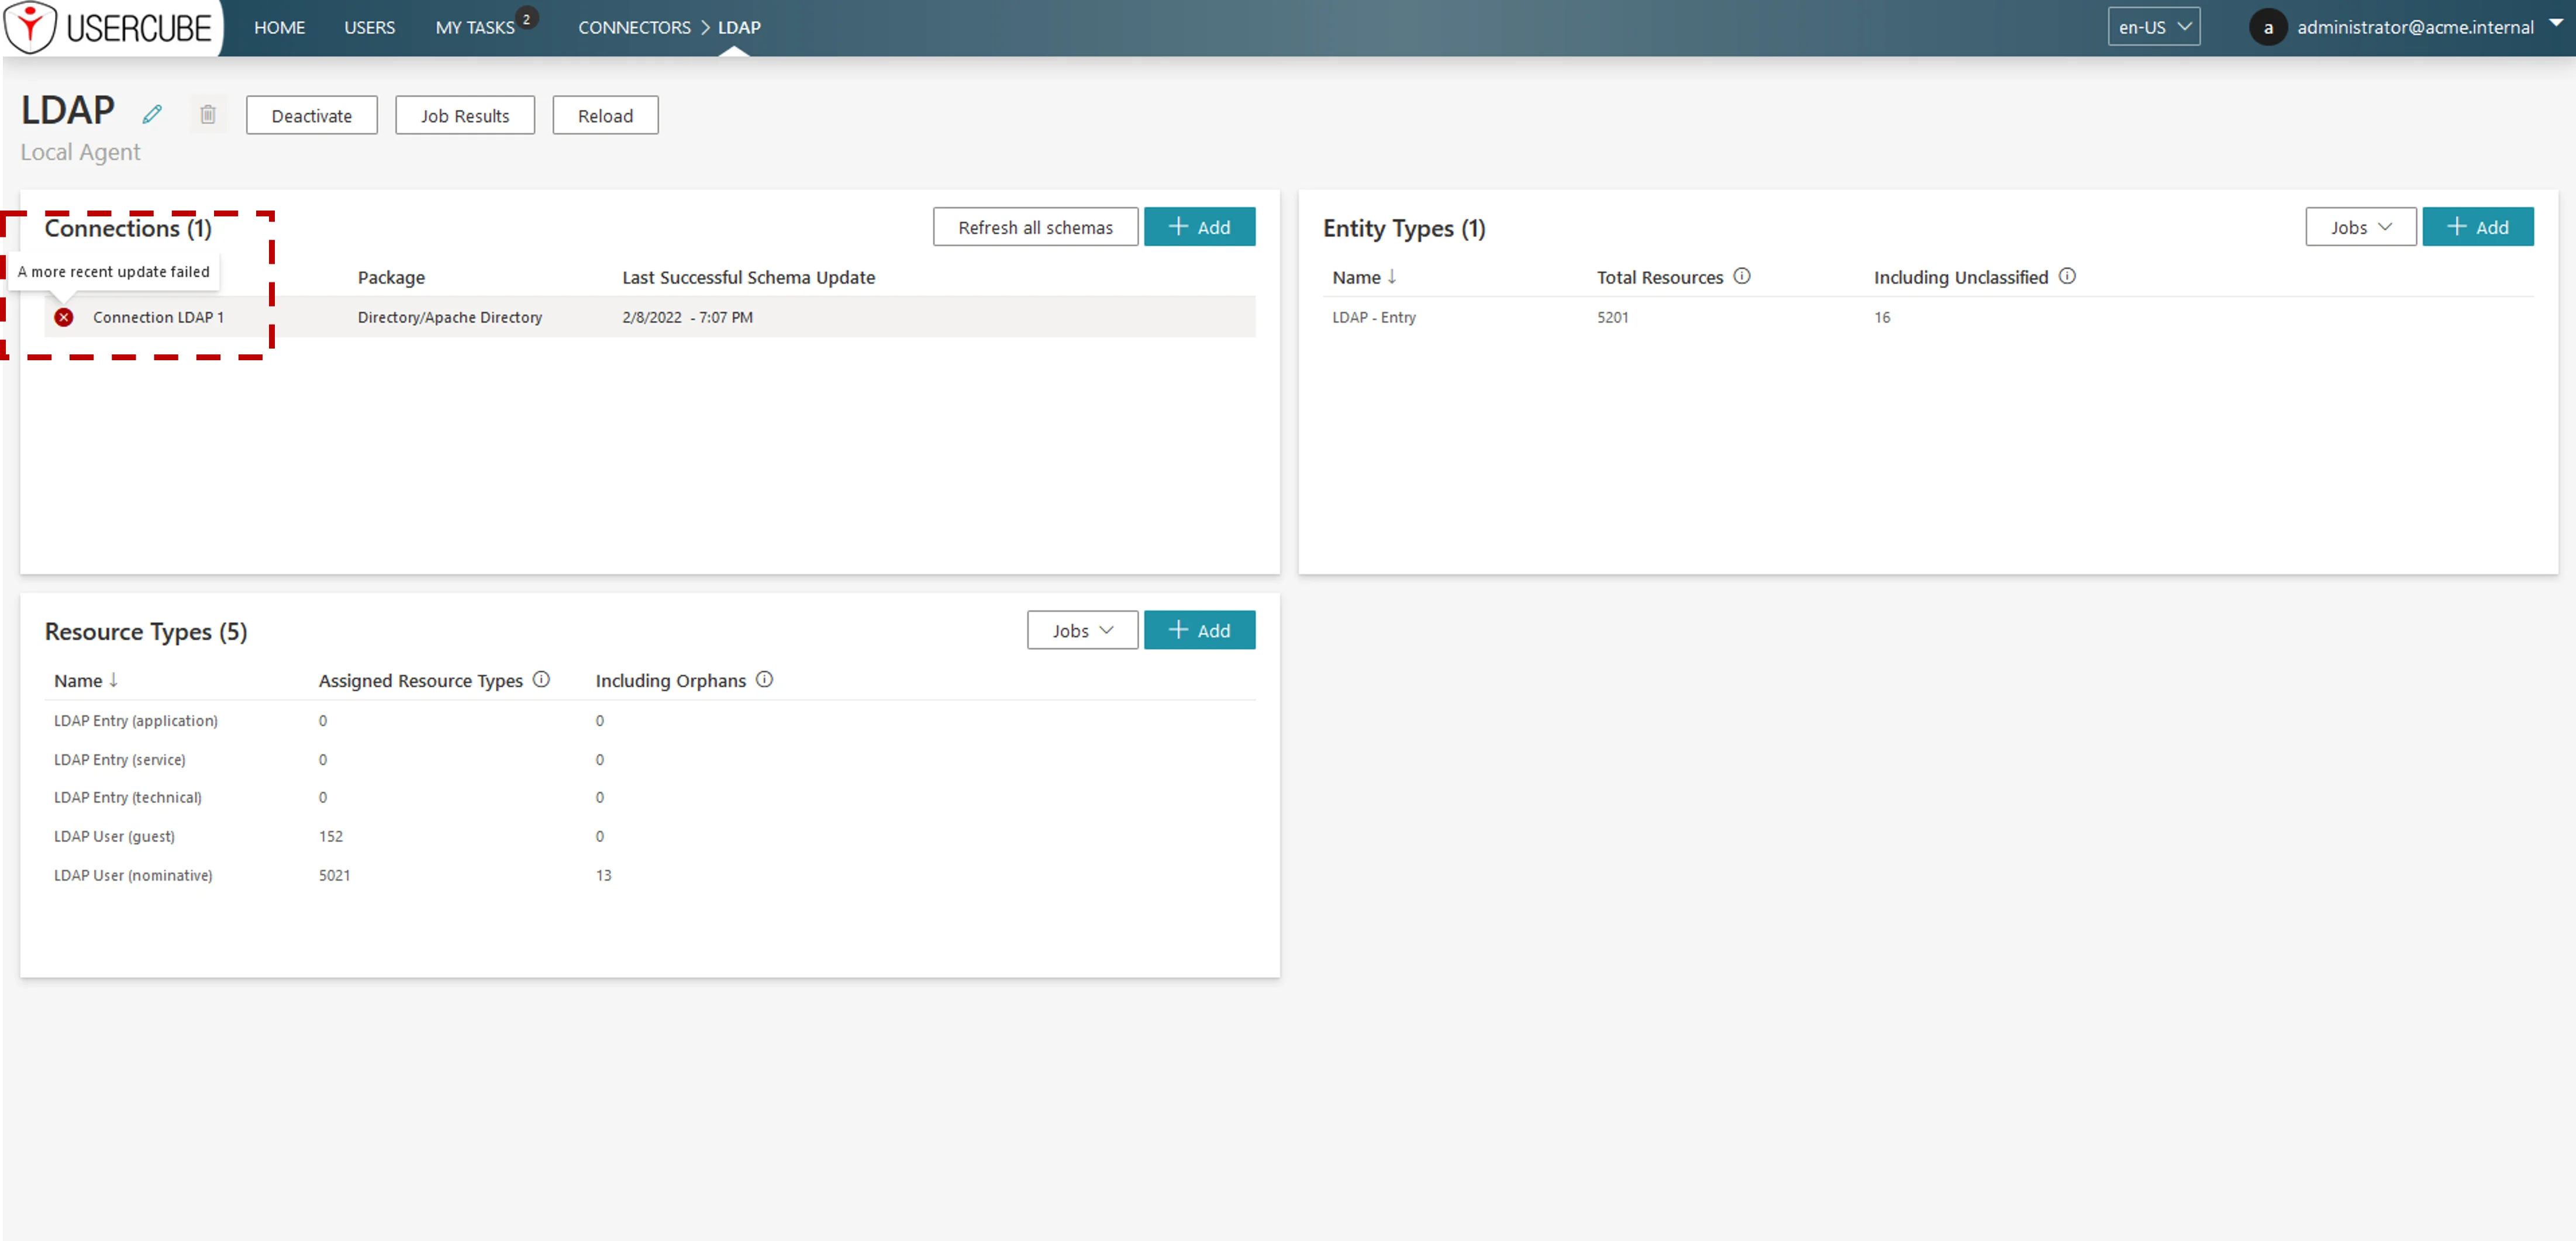Open the LDAP - Entry entity type
This screenshot has height=1241, width=2576.
pos(1374,317)
